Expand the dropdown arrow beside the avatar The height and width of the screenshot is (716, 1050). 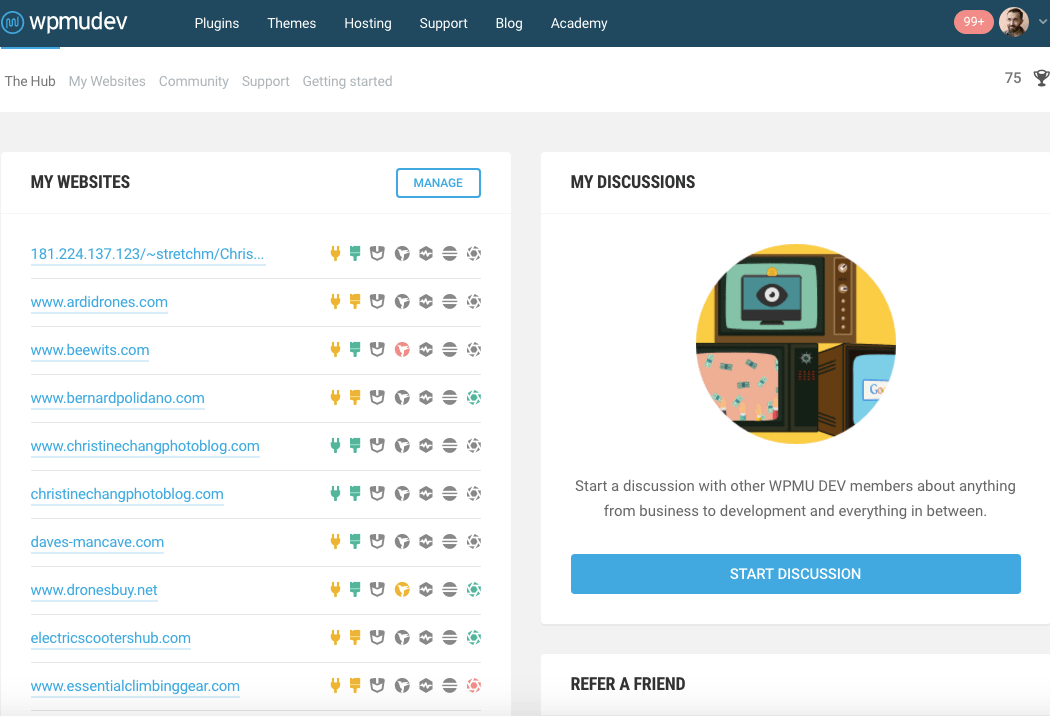[1043, 22]
